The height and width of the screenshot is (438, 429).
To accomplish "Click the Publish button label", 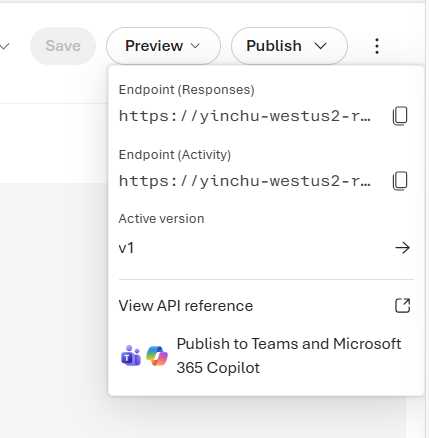I will [x=274, y=46].
